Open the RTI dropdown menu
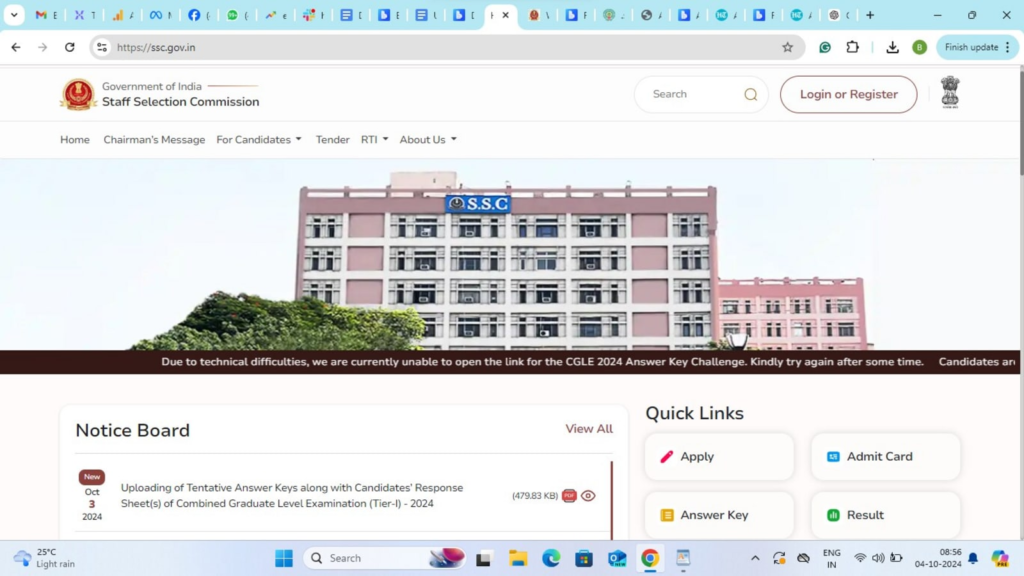This screenshot has height=576, width=1024. click(373, 139)
